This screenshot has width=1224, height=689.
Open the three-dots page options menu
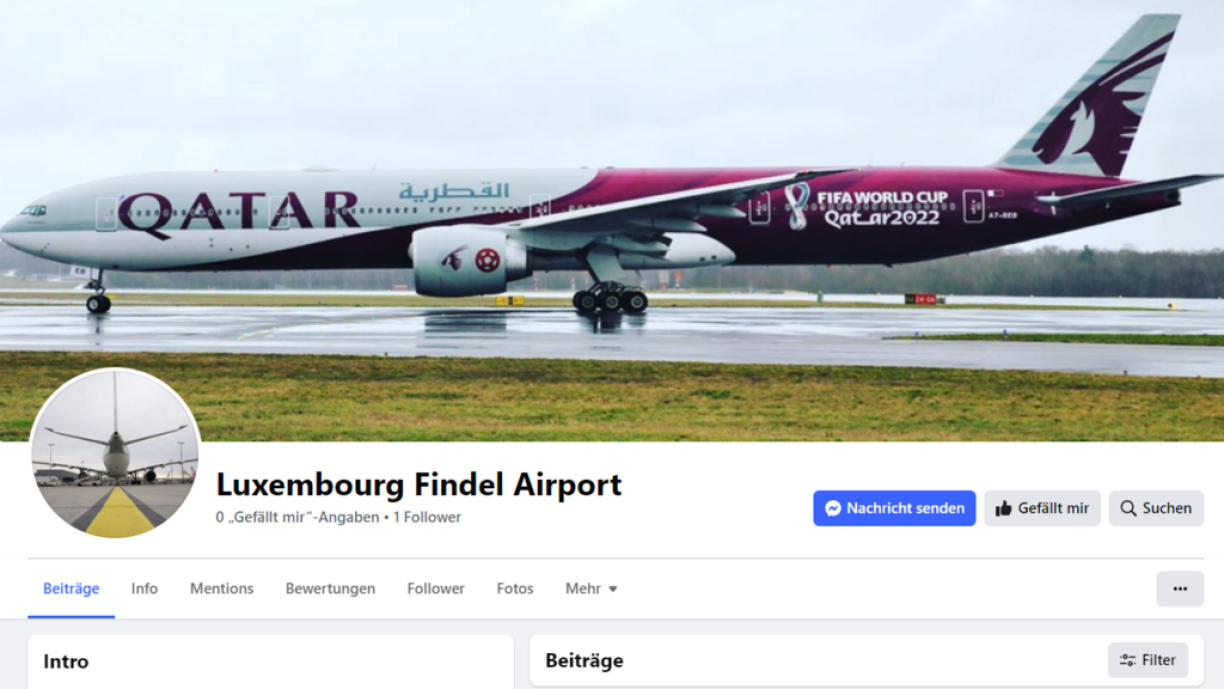click(1180, 589)
